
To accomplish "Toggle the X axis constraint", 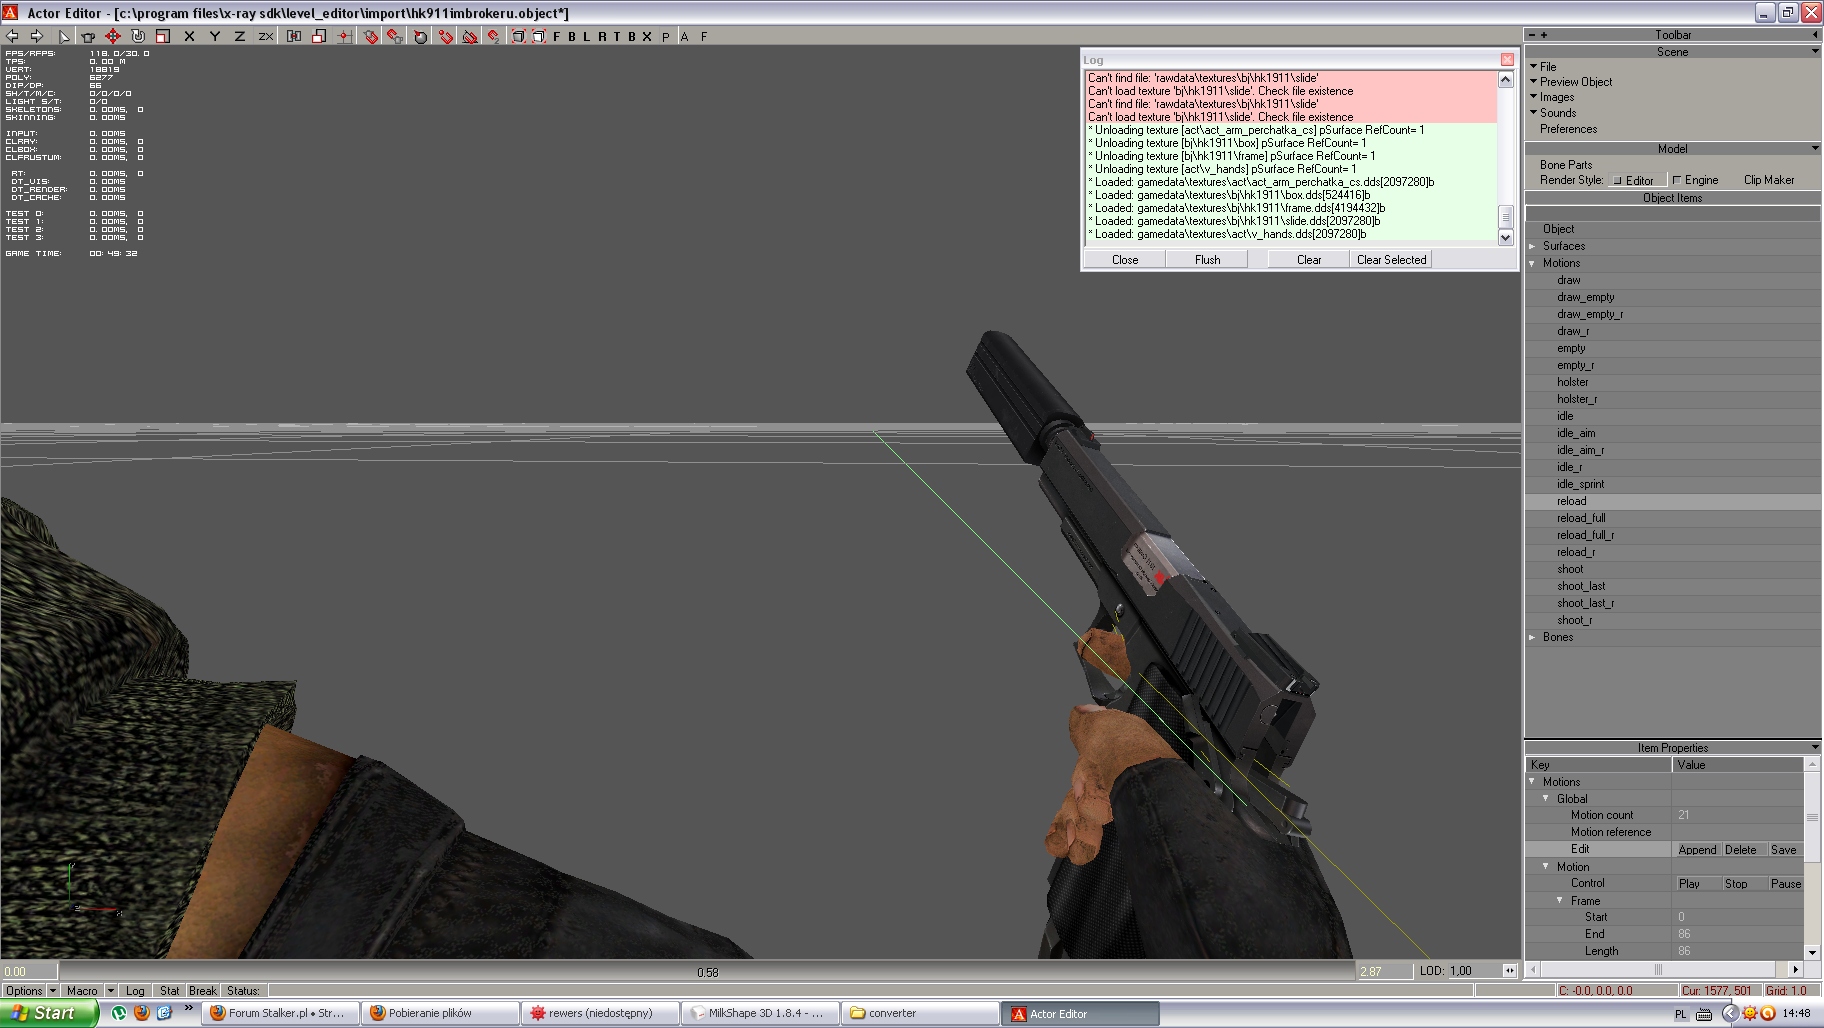I will (189, 36).
